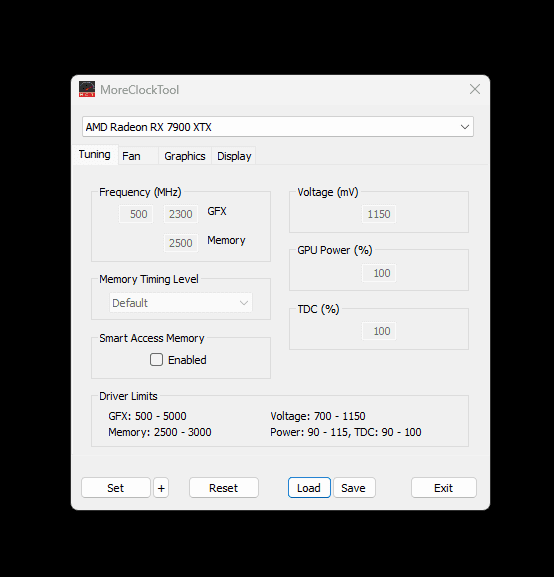Click the plus button beside Set
Viewport: 554px width, 577px height.
(161, 488)
